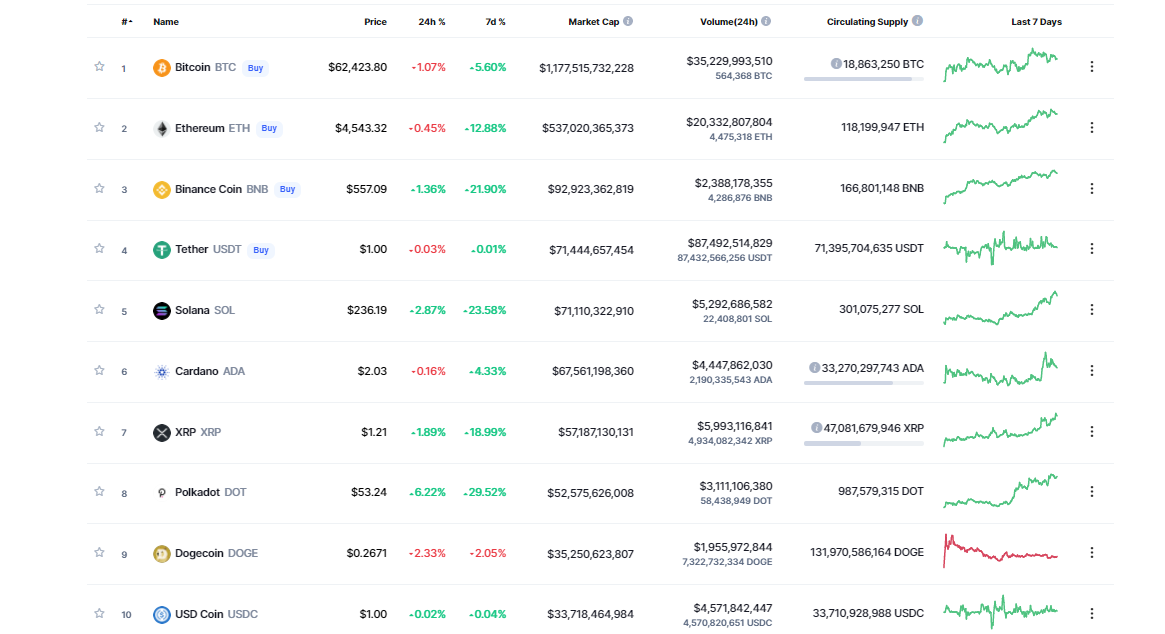Open USD Coin row options menu
1165x634 pixels.
pos(1091,614)
